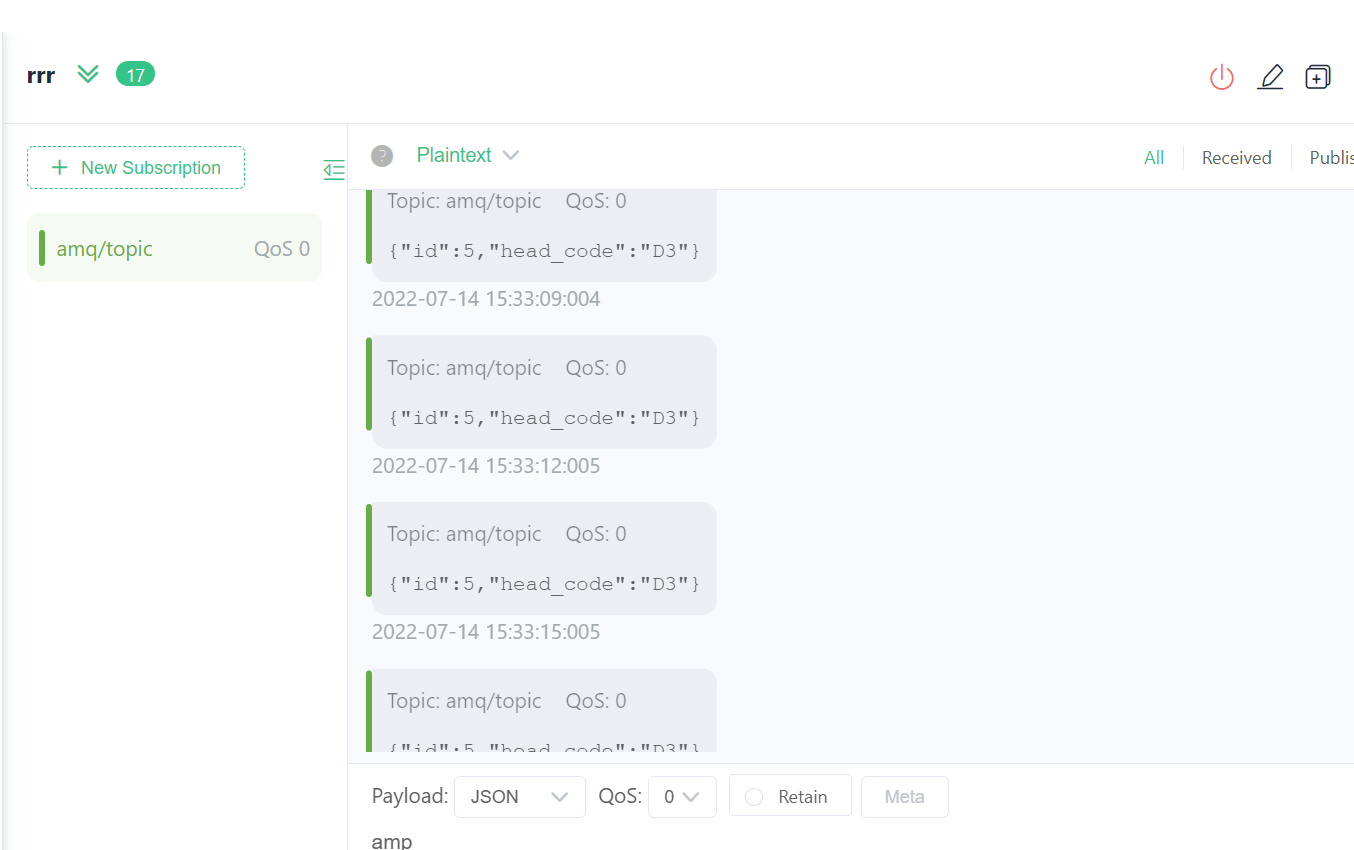Expand connection details with double chevron
Image resolution: width=1354 pixels, height=850 pixels.
point(87,73)
